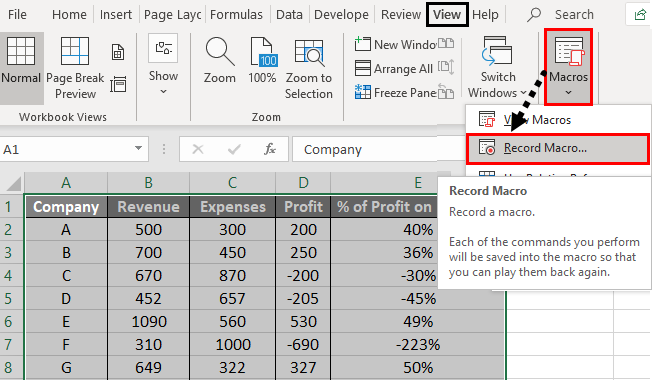
Task: Open the File tab
Action: [x=17, y=15]
